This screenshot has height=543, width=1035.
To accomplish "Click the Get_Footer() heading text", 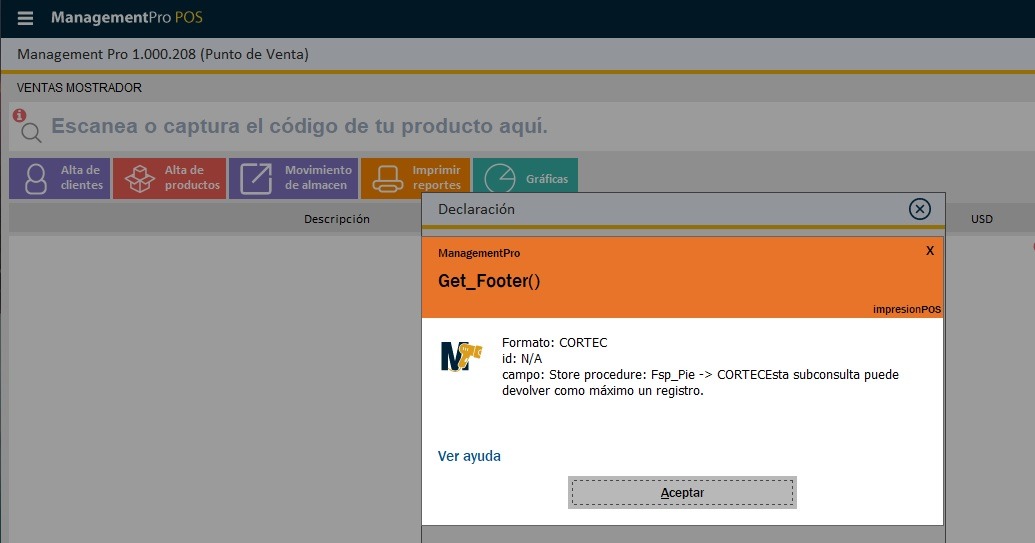I will (x=489, y=281).
